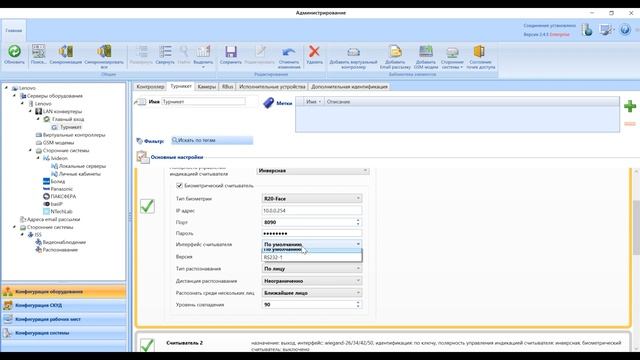
Task: Click the green plus add-tag icon
Action: [630, 106]
